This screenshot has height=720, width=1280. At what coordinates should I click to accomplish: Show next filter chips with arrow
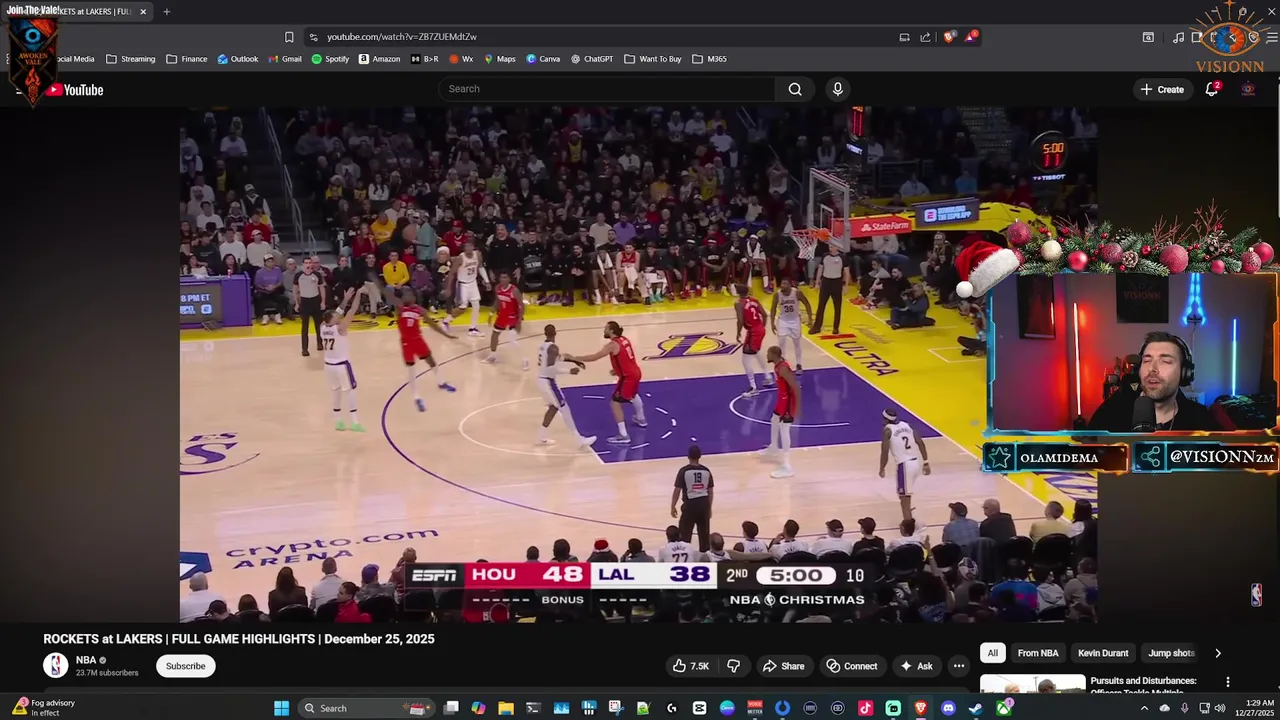[1217, 653]
